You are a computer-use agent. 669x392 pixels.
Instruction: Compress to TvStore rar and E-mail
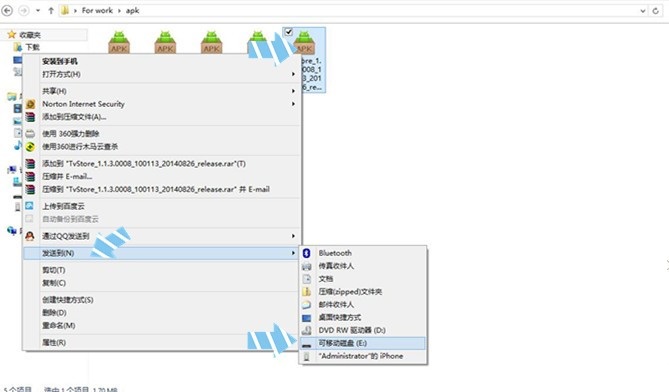162,189
